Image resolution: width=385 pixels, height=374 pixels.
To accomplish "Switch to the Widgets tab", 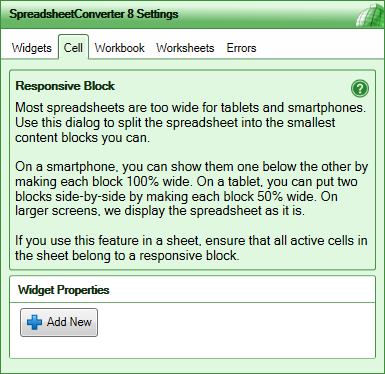I will pyautogui.click(x=32, y=48).
